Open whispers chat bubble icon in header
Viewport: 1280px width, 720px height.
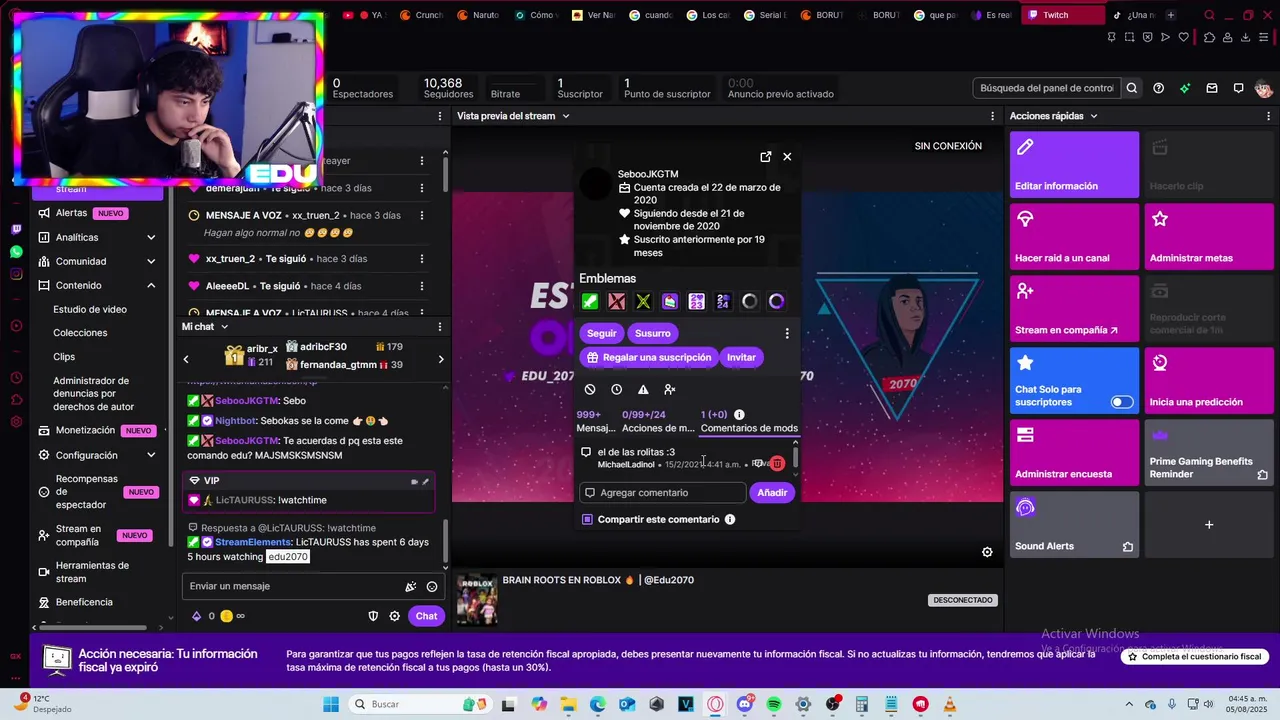[x=1239, y=88]
